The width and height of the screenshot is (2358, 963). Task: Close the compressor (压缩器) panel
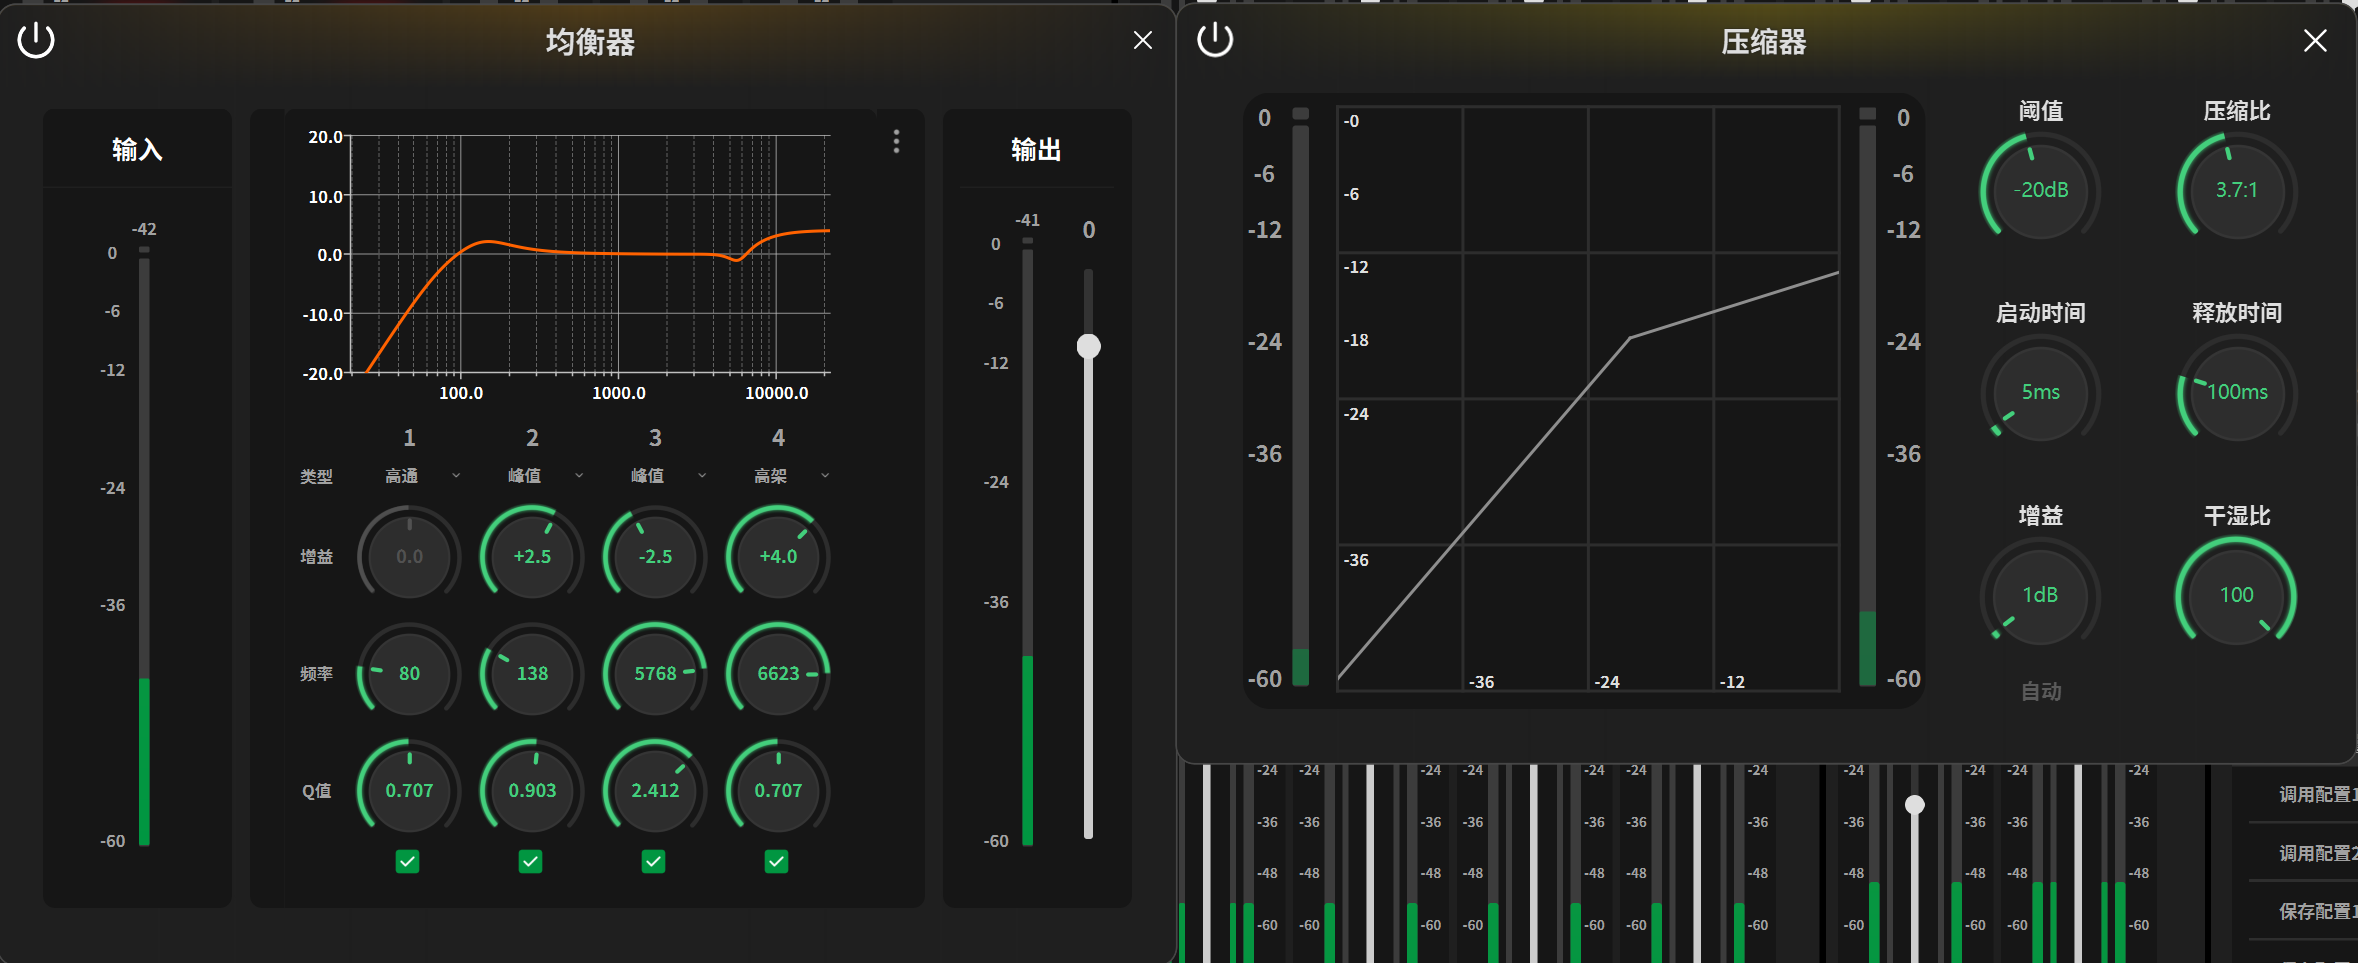coord(2314,41)
